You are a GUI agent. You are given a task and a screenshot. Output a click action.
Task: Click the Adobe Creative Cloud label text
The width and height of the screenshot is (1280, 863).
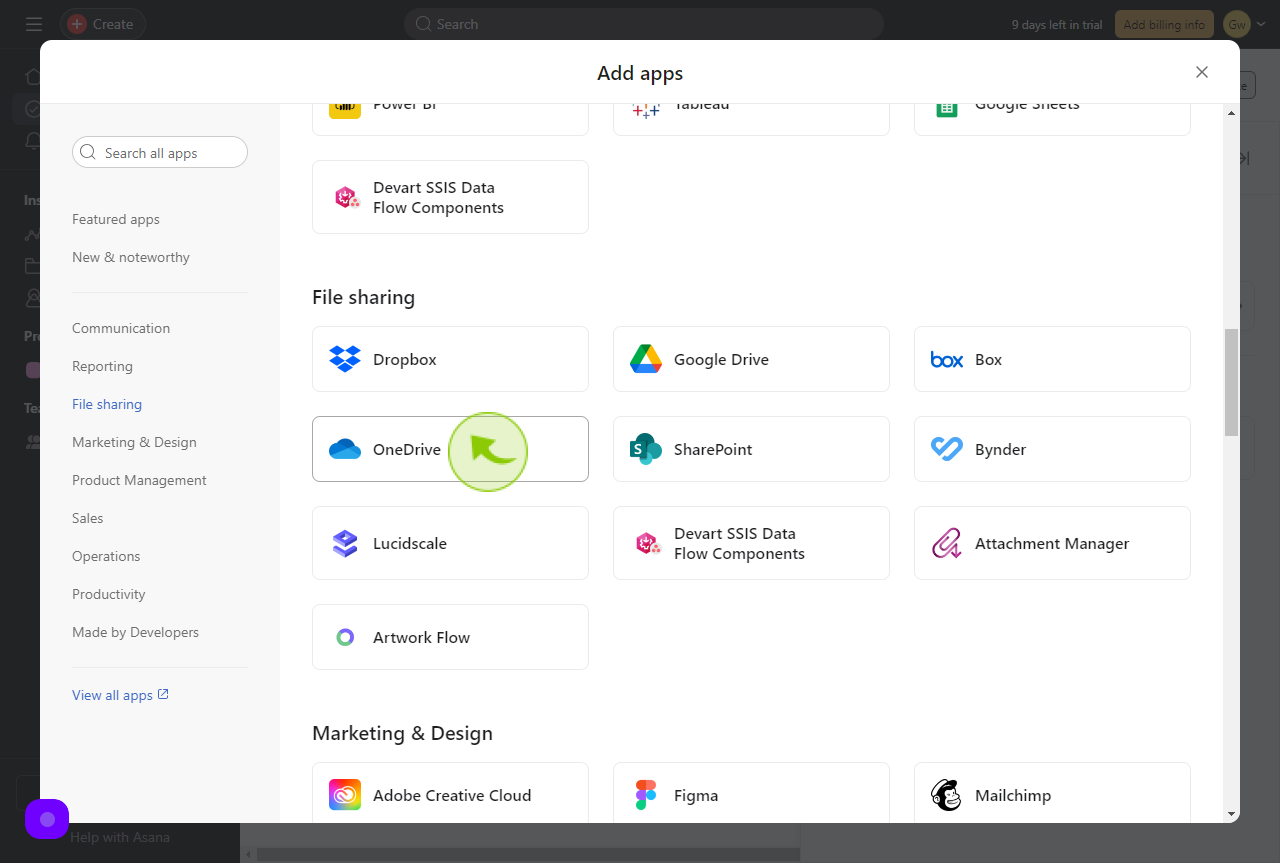(x=452, y=795)
